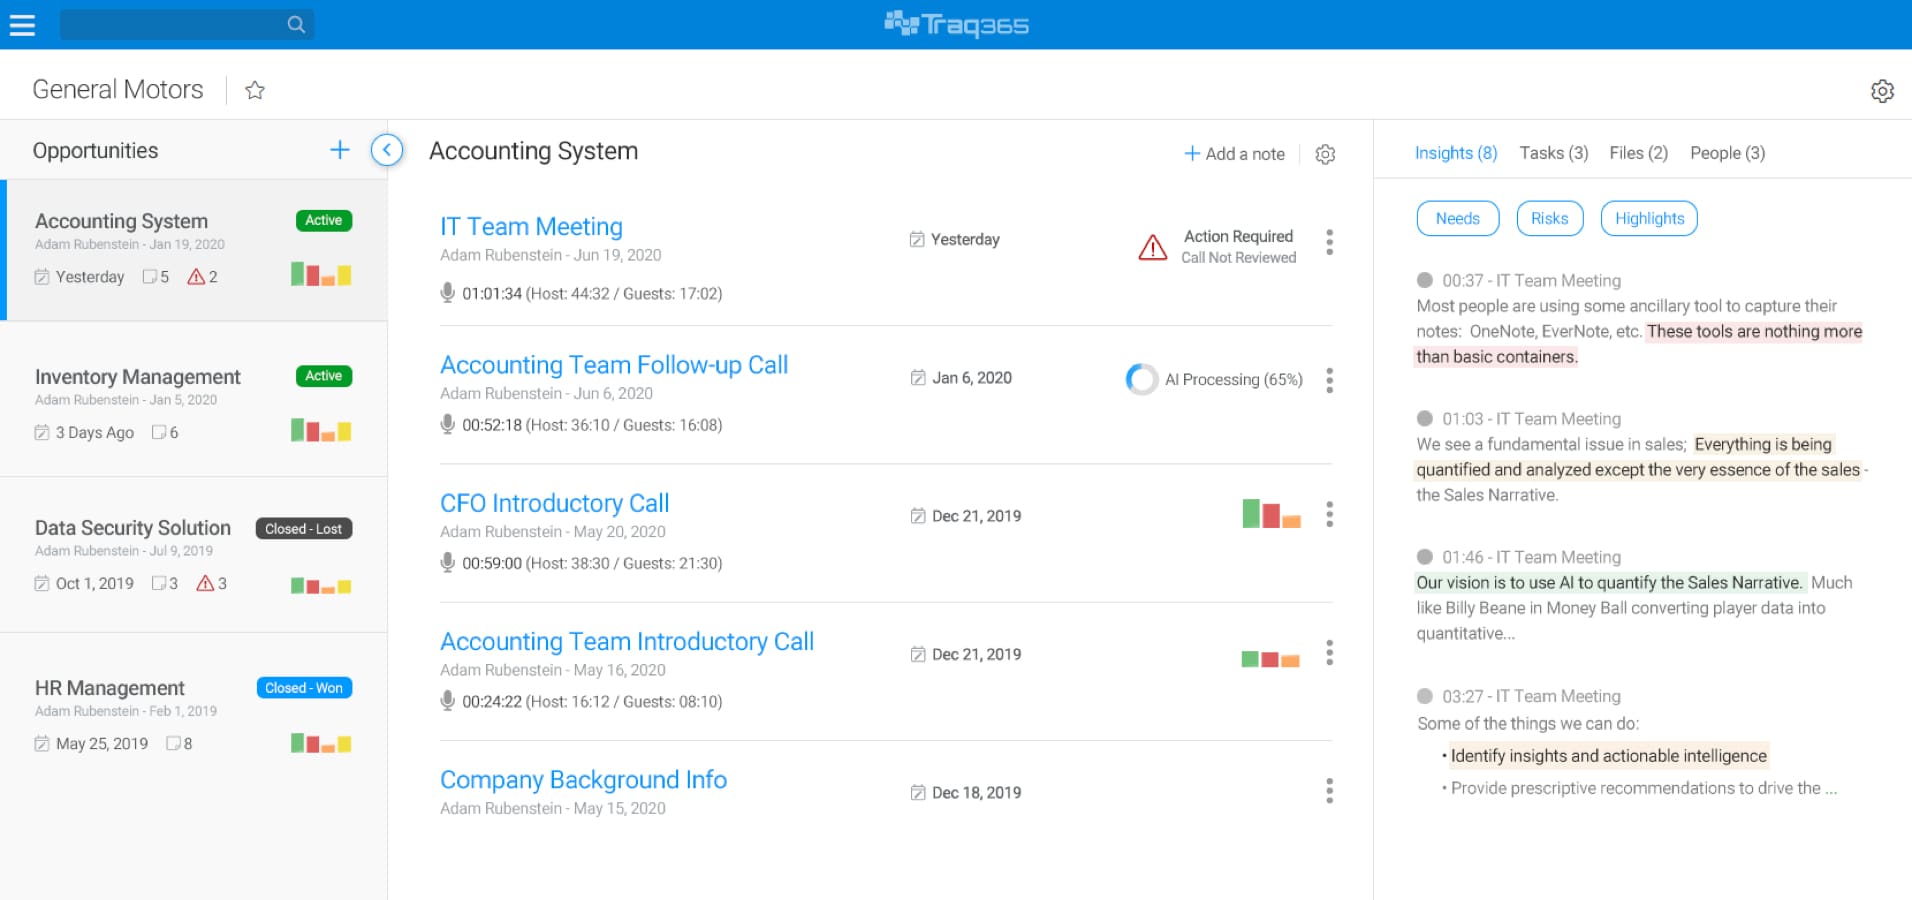Click the Closed - Lost badge
The height and width of the screenshot is (900, 1912).
[x=304, y=529]
